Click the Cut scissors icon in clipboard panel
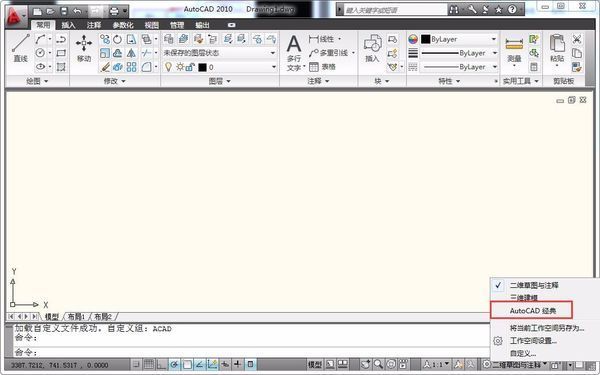Screen dimensions: 600x375 click(x=577, y=39)
